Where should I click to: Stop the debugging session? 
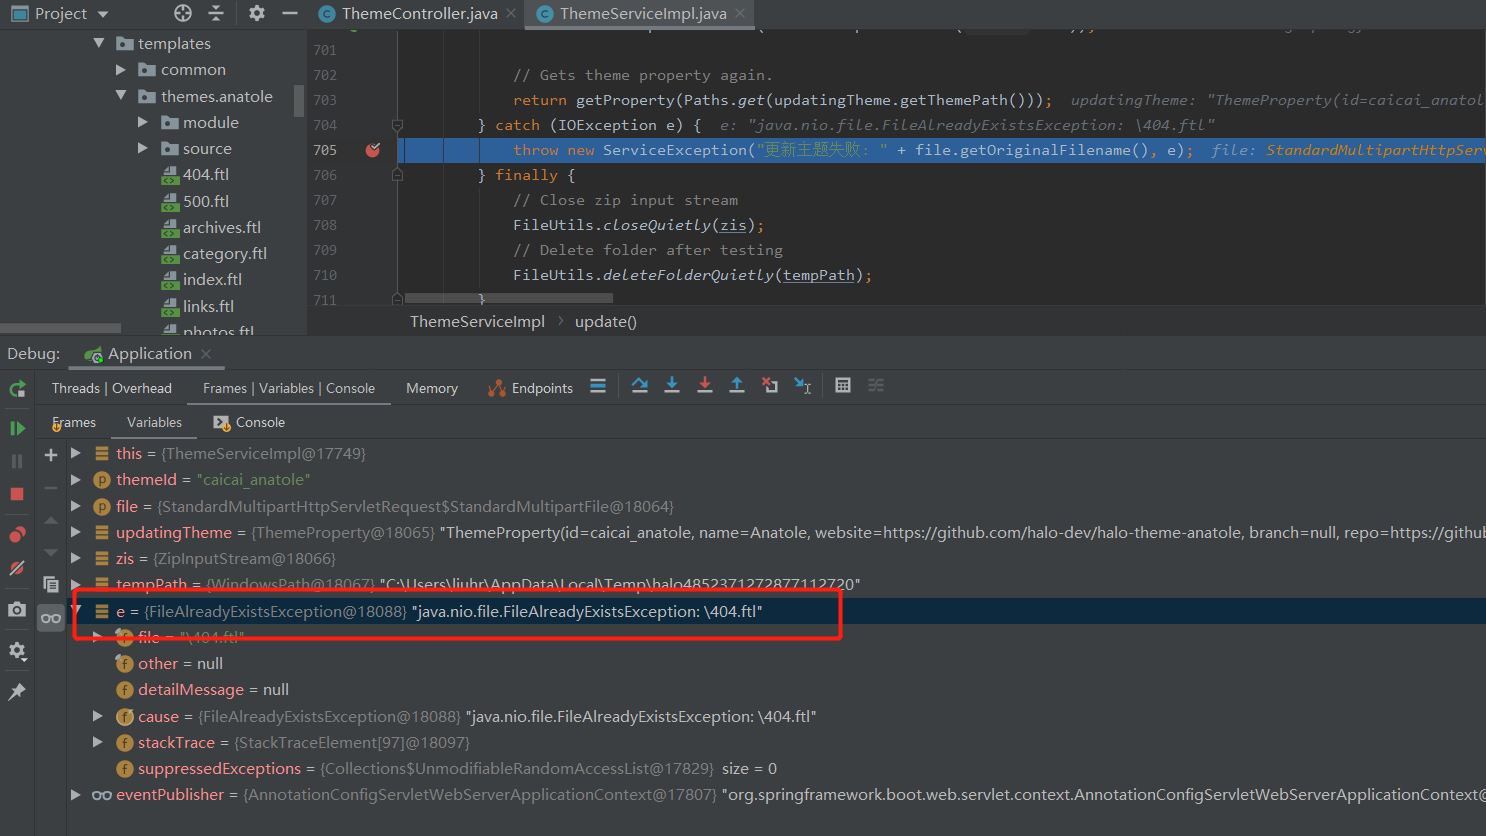point(17,494)
